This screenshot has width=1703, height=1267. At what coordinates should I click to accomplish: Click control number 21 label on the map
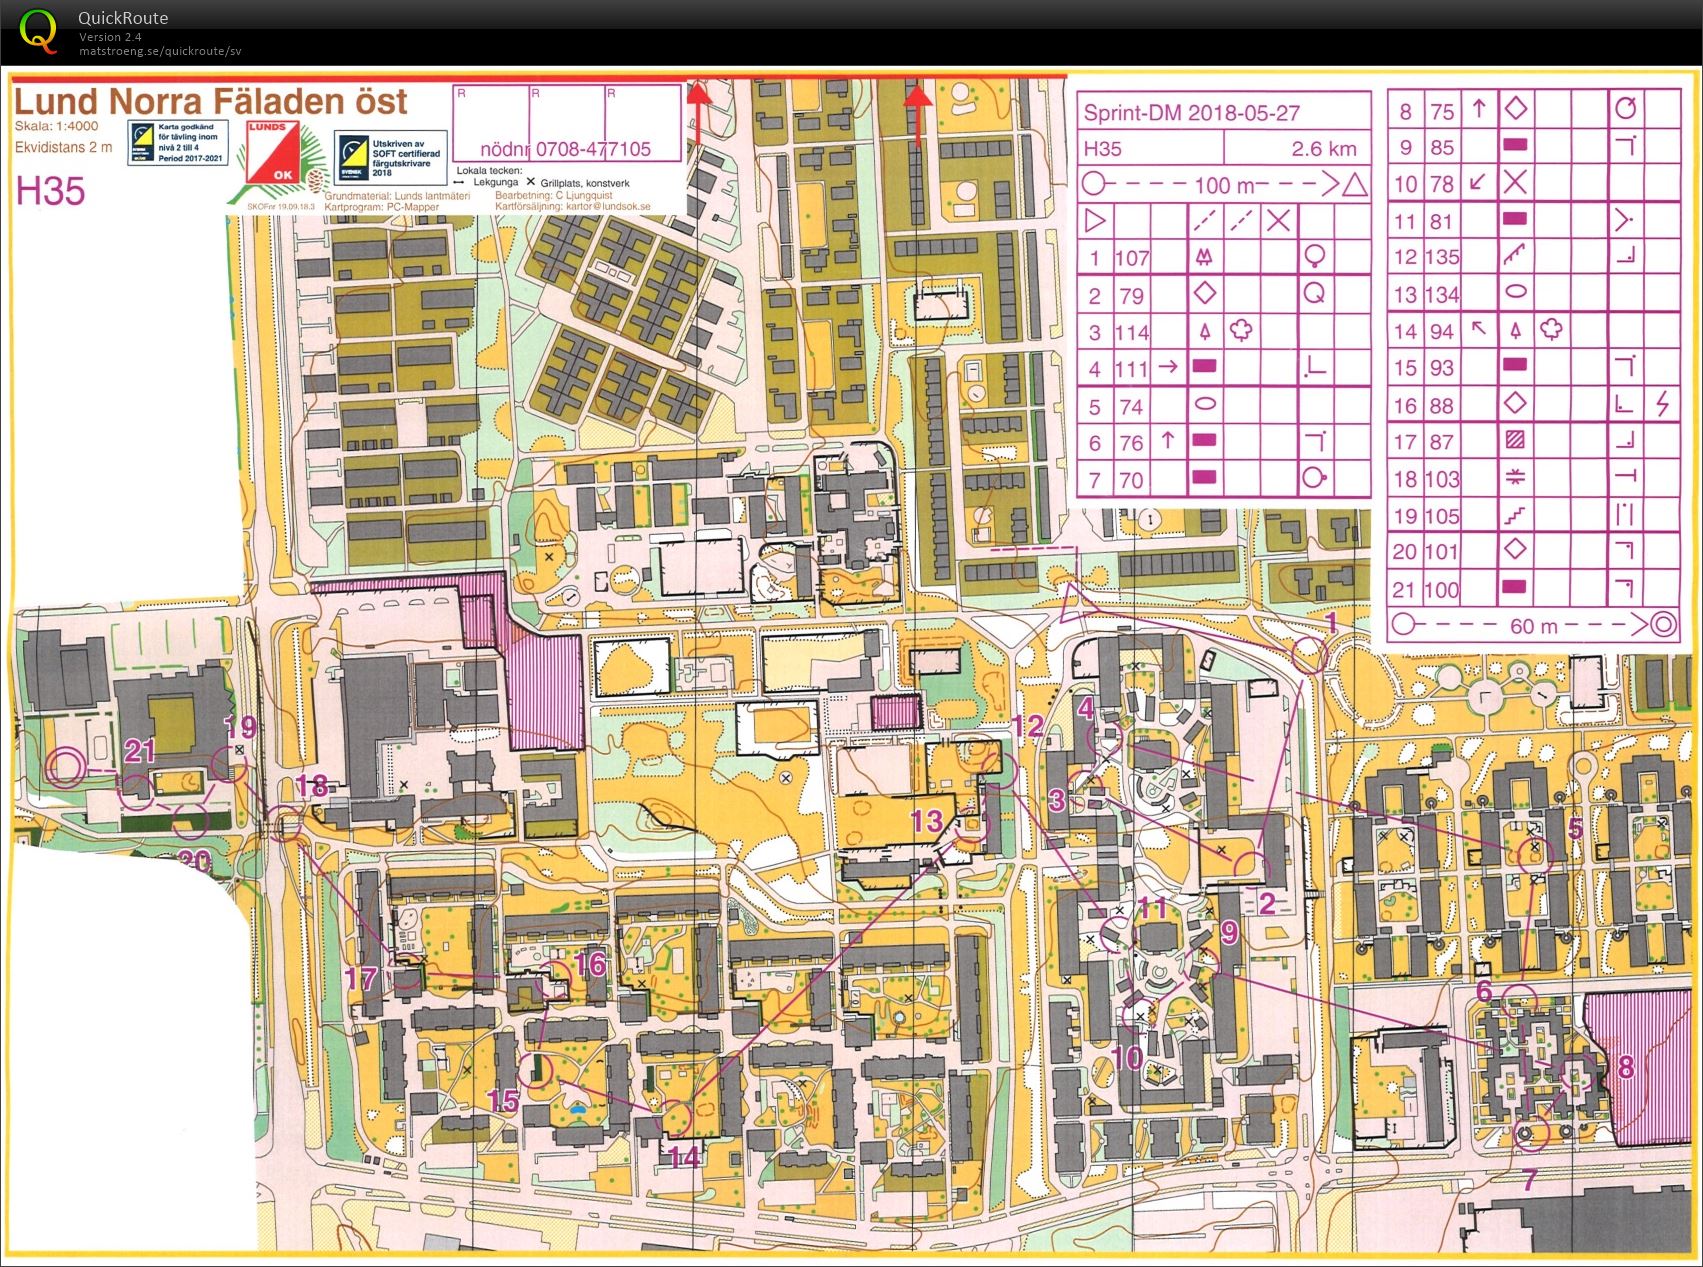[140, 750]
